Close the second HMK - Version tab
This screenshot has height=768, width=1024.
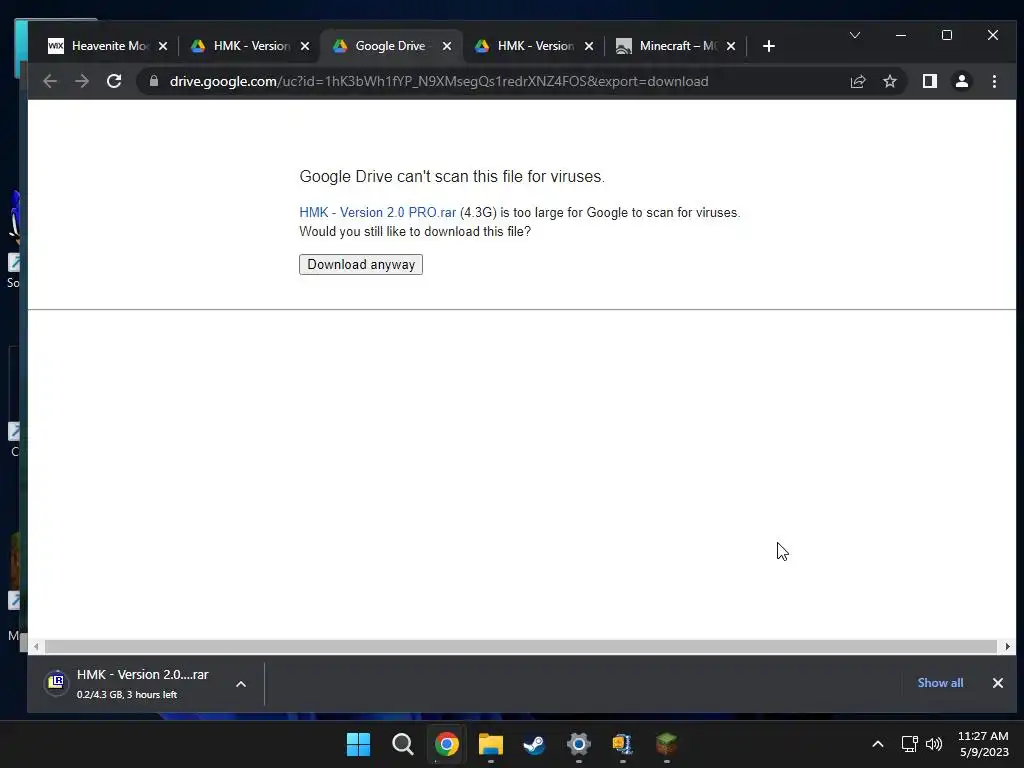[x=589, y=46]
